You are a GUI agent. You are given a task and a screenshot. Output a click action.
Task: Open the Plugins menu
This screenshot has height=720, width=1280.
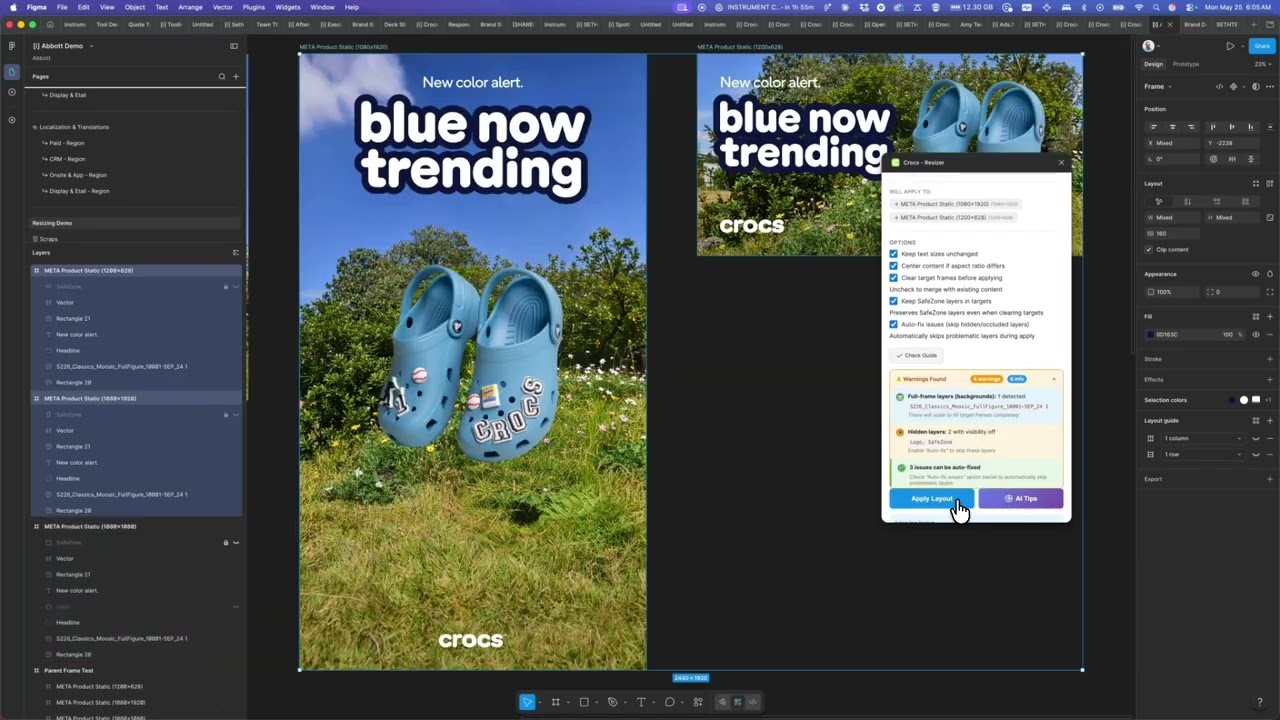[254, 7]
